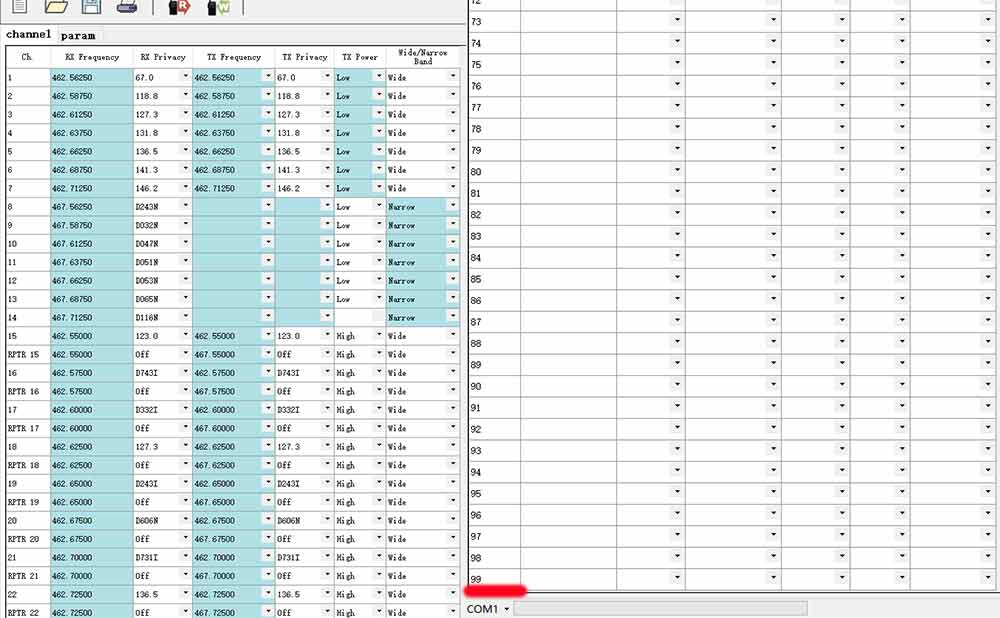
Task: Click RX Frequency 462.72500 for channel 22
Action: [x=92, y=595]
